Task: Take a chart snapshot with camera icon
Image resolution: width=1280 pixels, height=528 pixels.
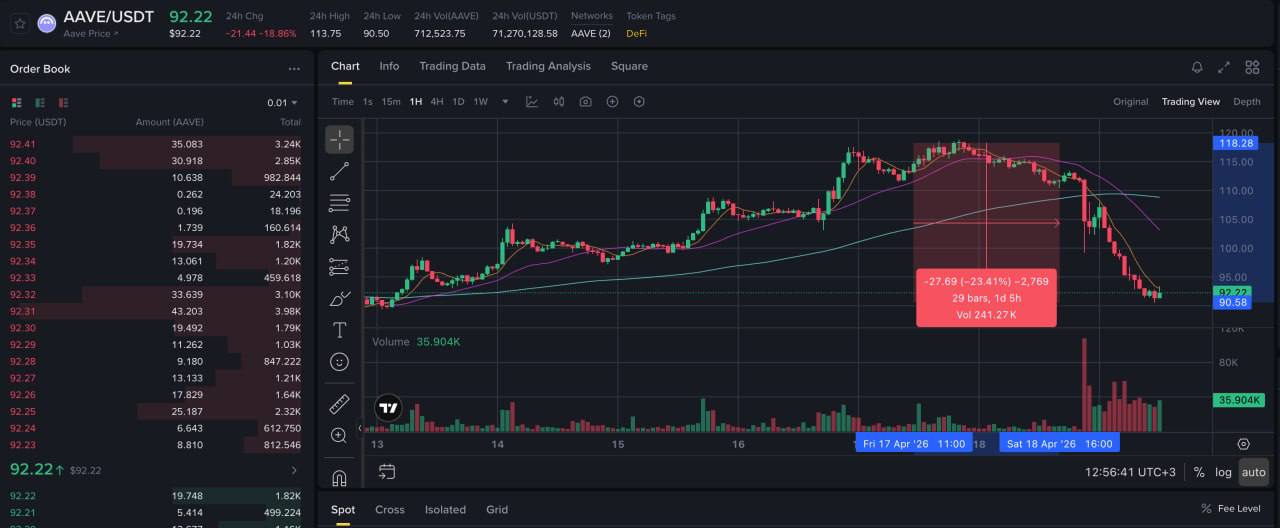Action: coord(586,102)
